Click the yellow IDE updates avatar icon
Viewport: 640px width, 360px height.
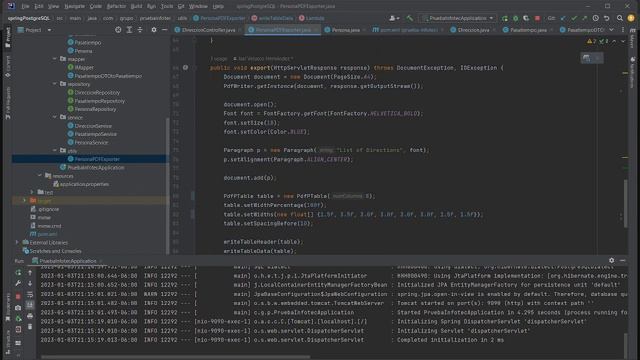pyautogui.click(x=631, y=18)
